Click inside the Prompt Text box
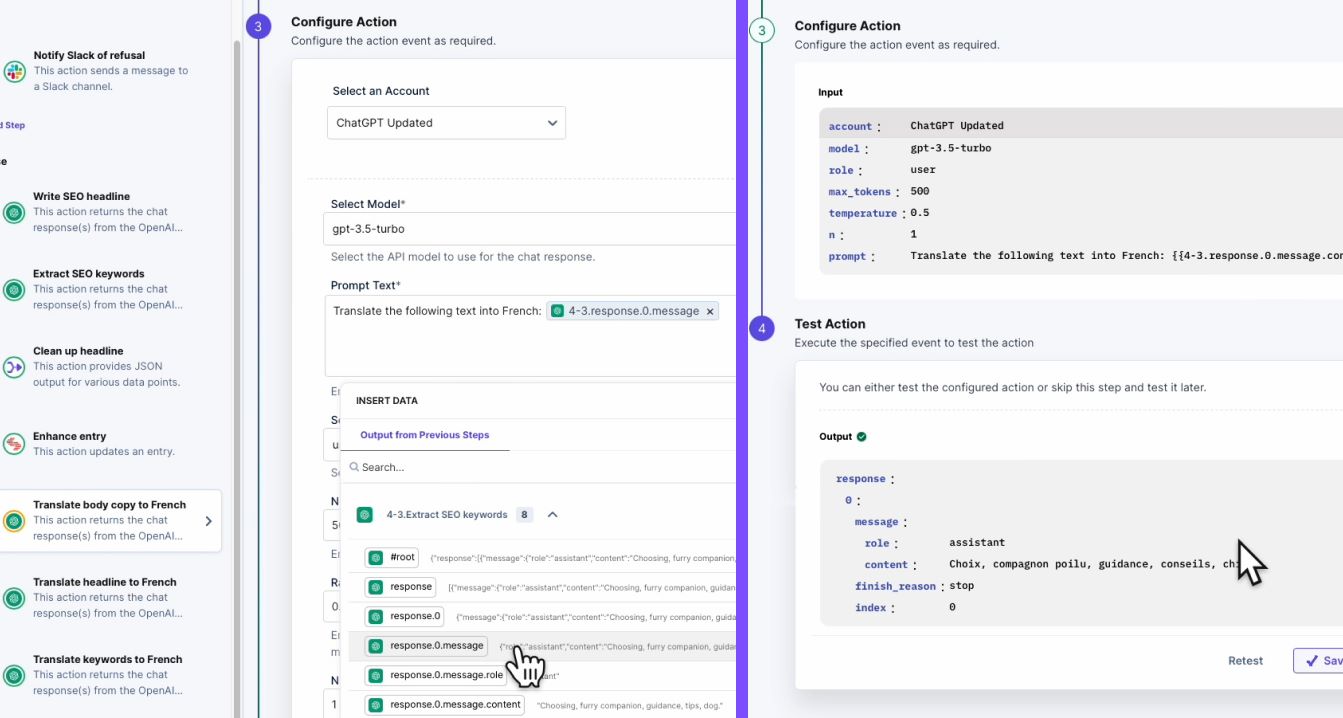 (531, 335)
